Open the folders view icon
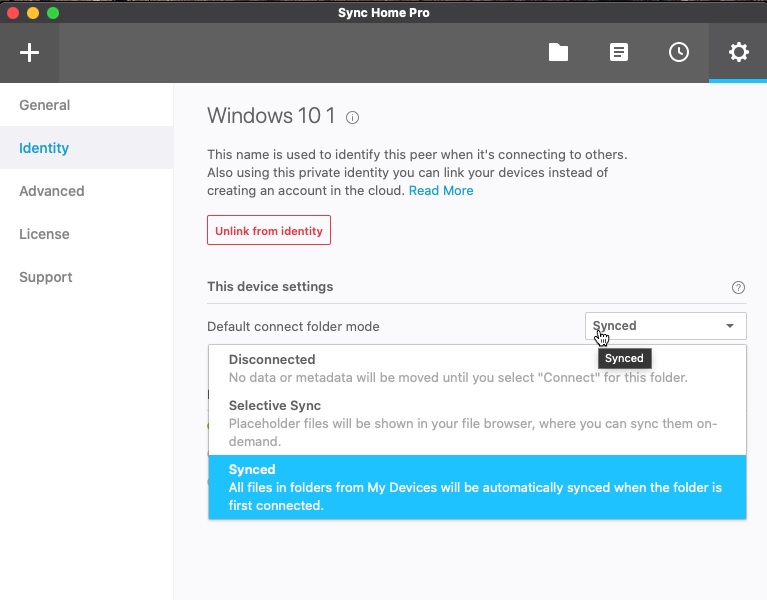This screenshot has width=767, height=600. tap(558, 52)
